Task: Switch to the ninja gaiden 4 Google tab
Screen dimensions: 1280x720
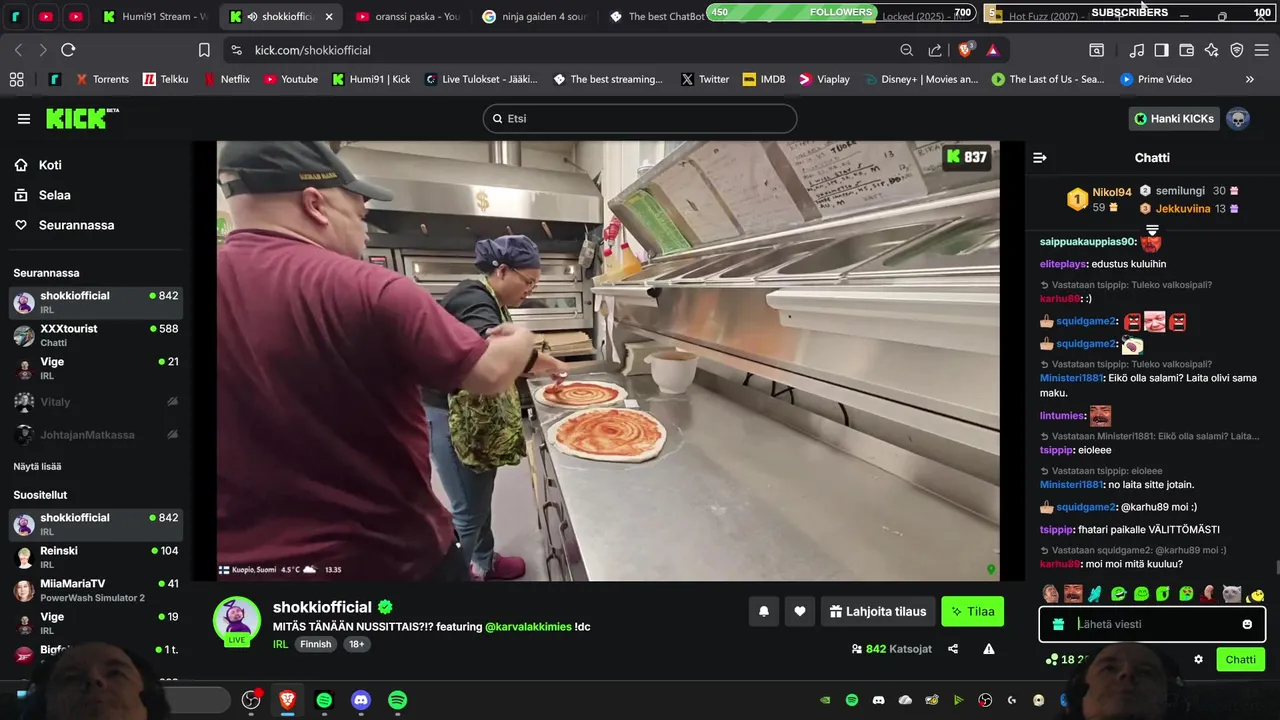Action: 534,16
